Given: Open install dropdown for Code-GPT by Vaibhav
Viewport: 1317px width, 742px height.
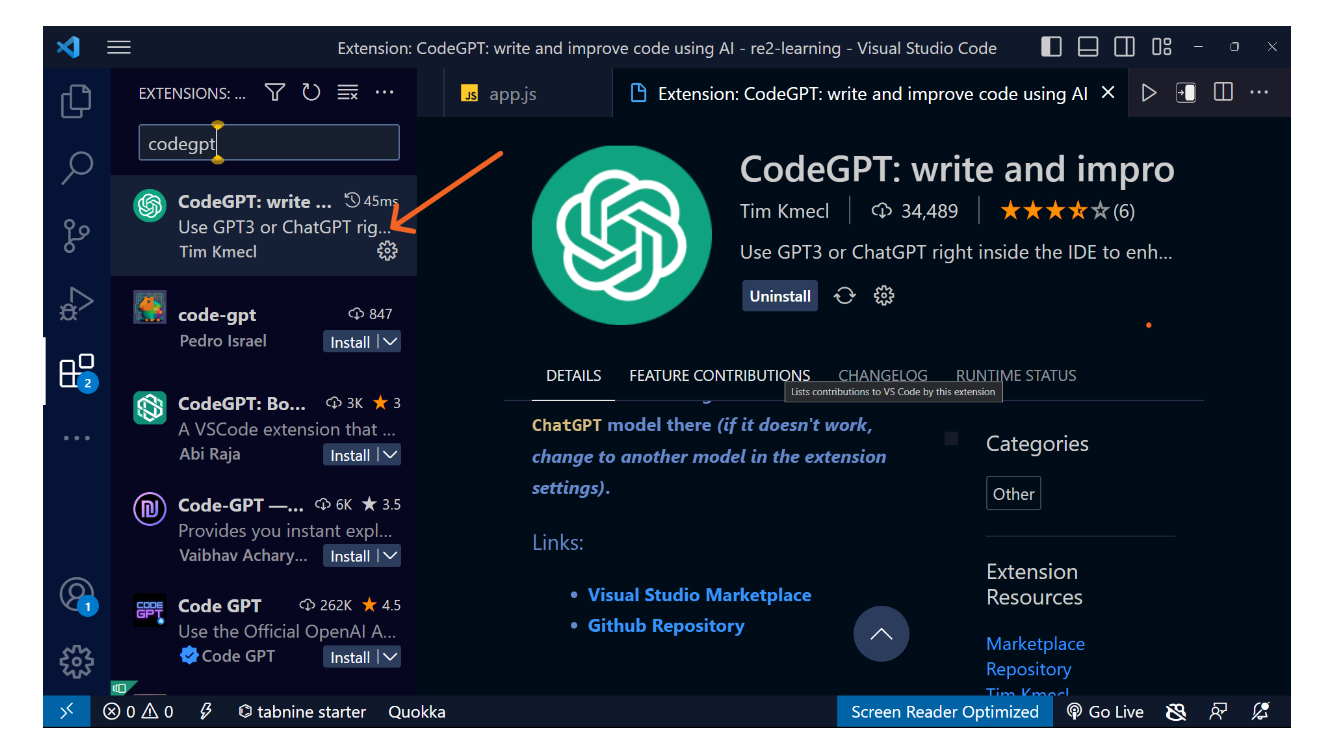Looking at the screenshot, I should tap(391, 556).
